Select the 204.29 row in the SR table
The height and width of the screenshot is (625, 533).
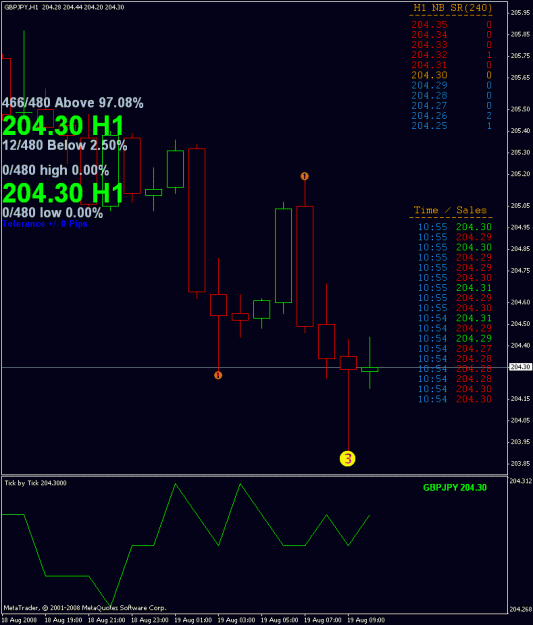click(x=451, y=85)
